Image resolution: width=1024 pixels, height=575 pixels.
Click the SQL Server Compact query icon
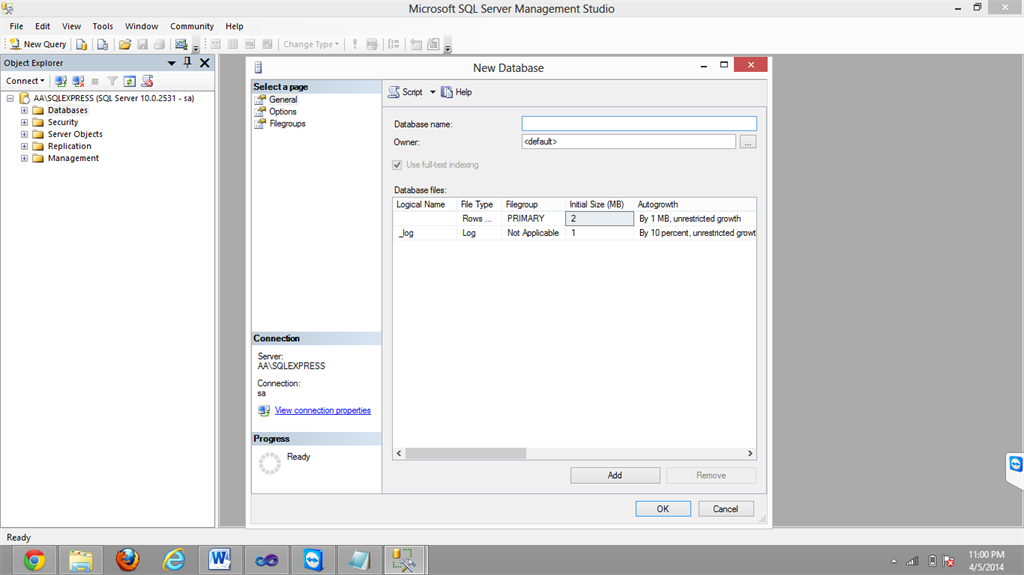103,44
